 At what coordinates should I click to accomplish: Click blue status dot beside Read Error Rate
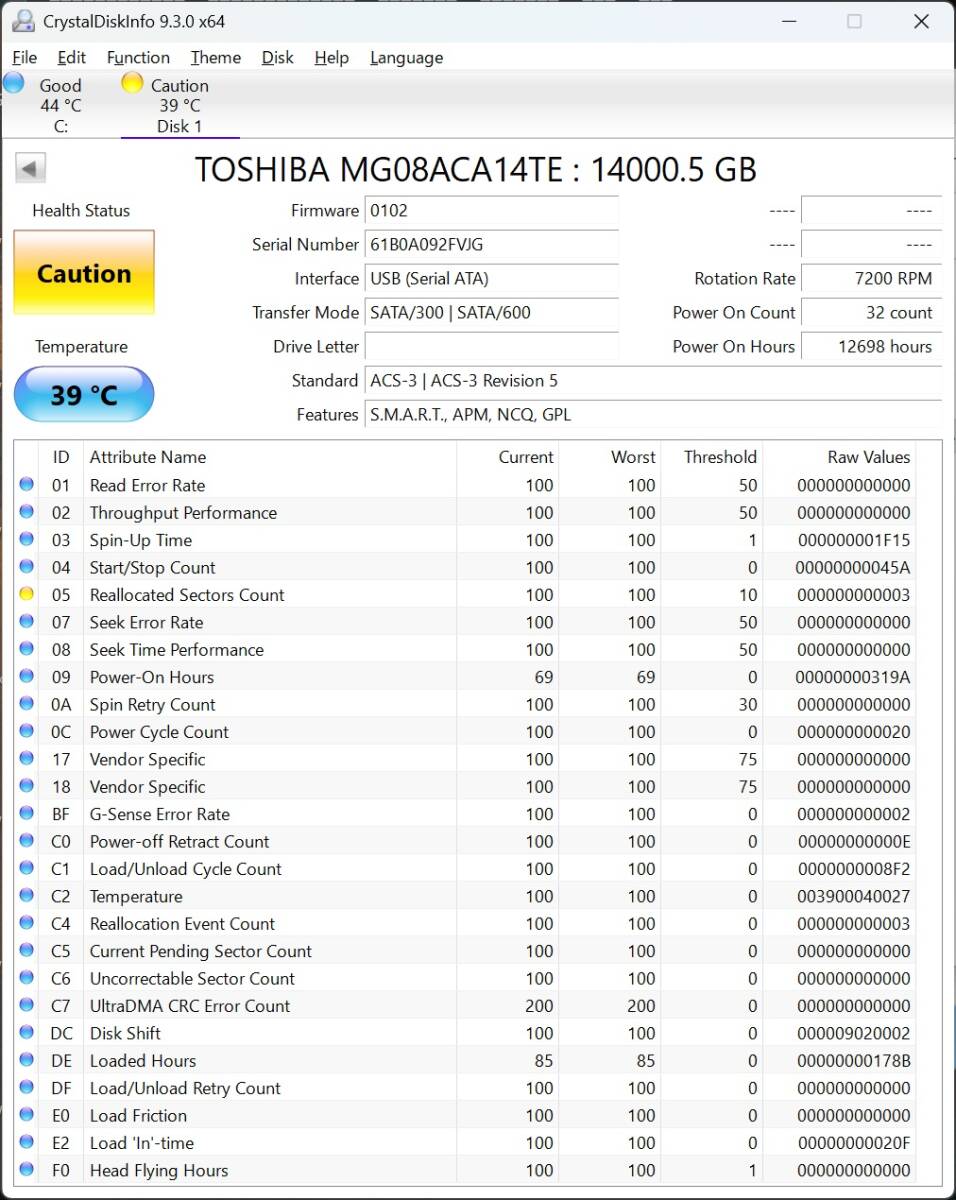click(26, 485)
